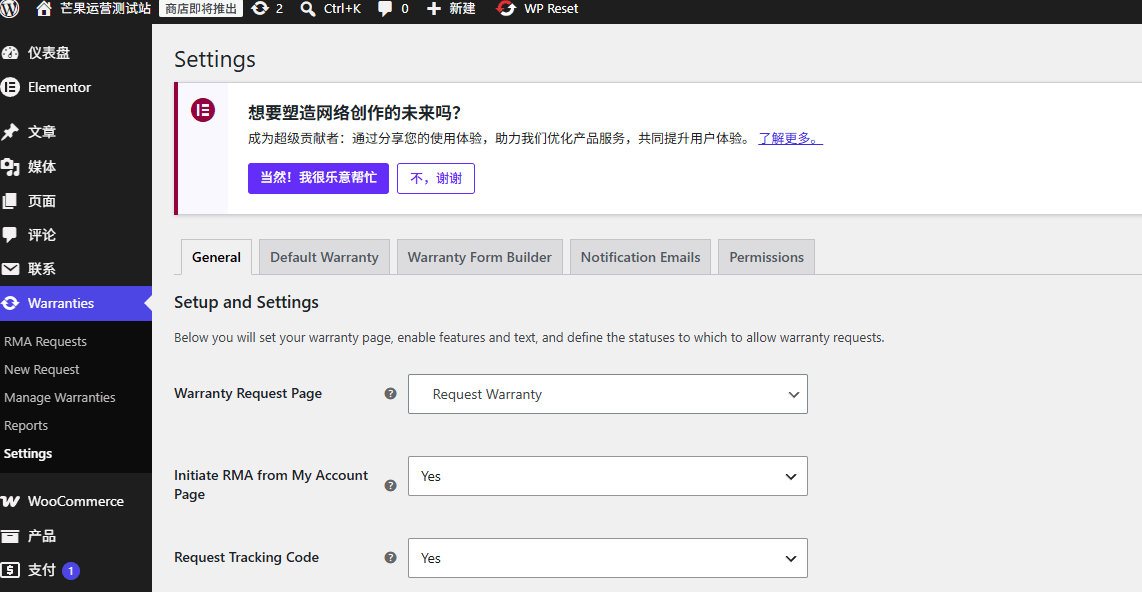Image resolution: width=1142 pixels, height=592 pixels.
Task: Click the Warranties refresh icon in sidebar
Action: pyautogui.click(x=10, y=303)
